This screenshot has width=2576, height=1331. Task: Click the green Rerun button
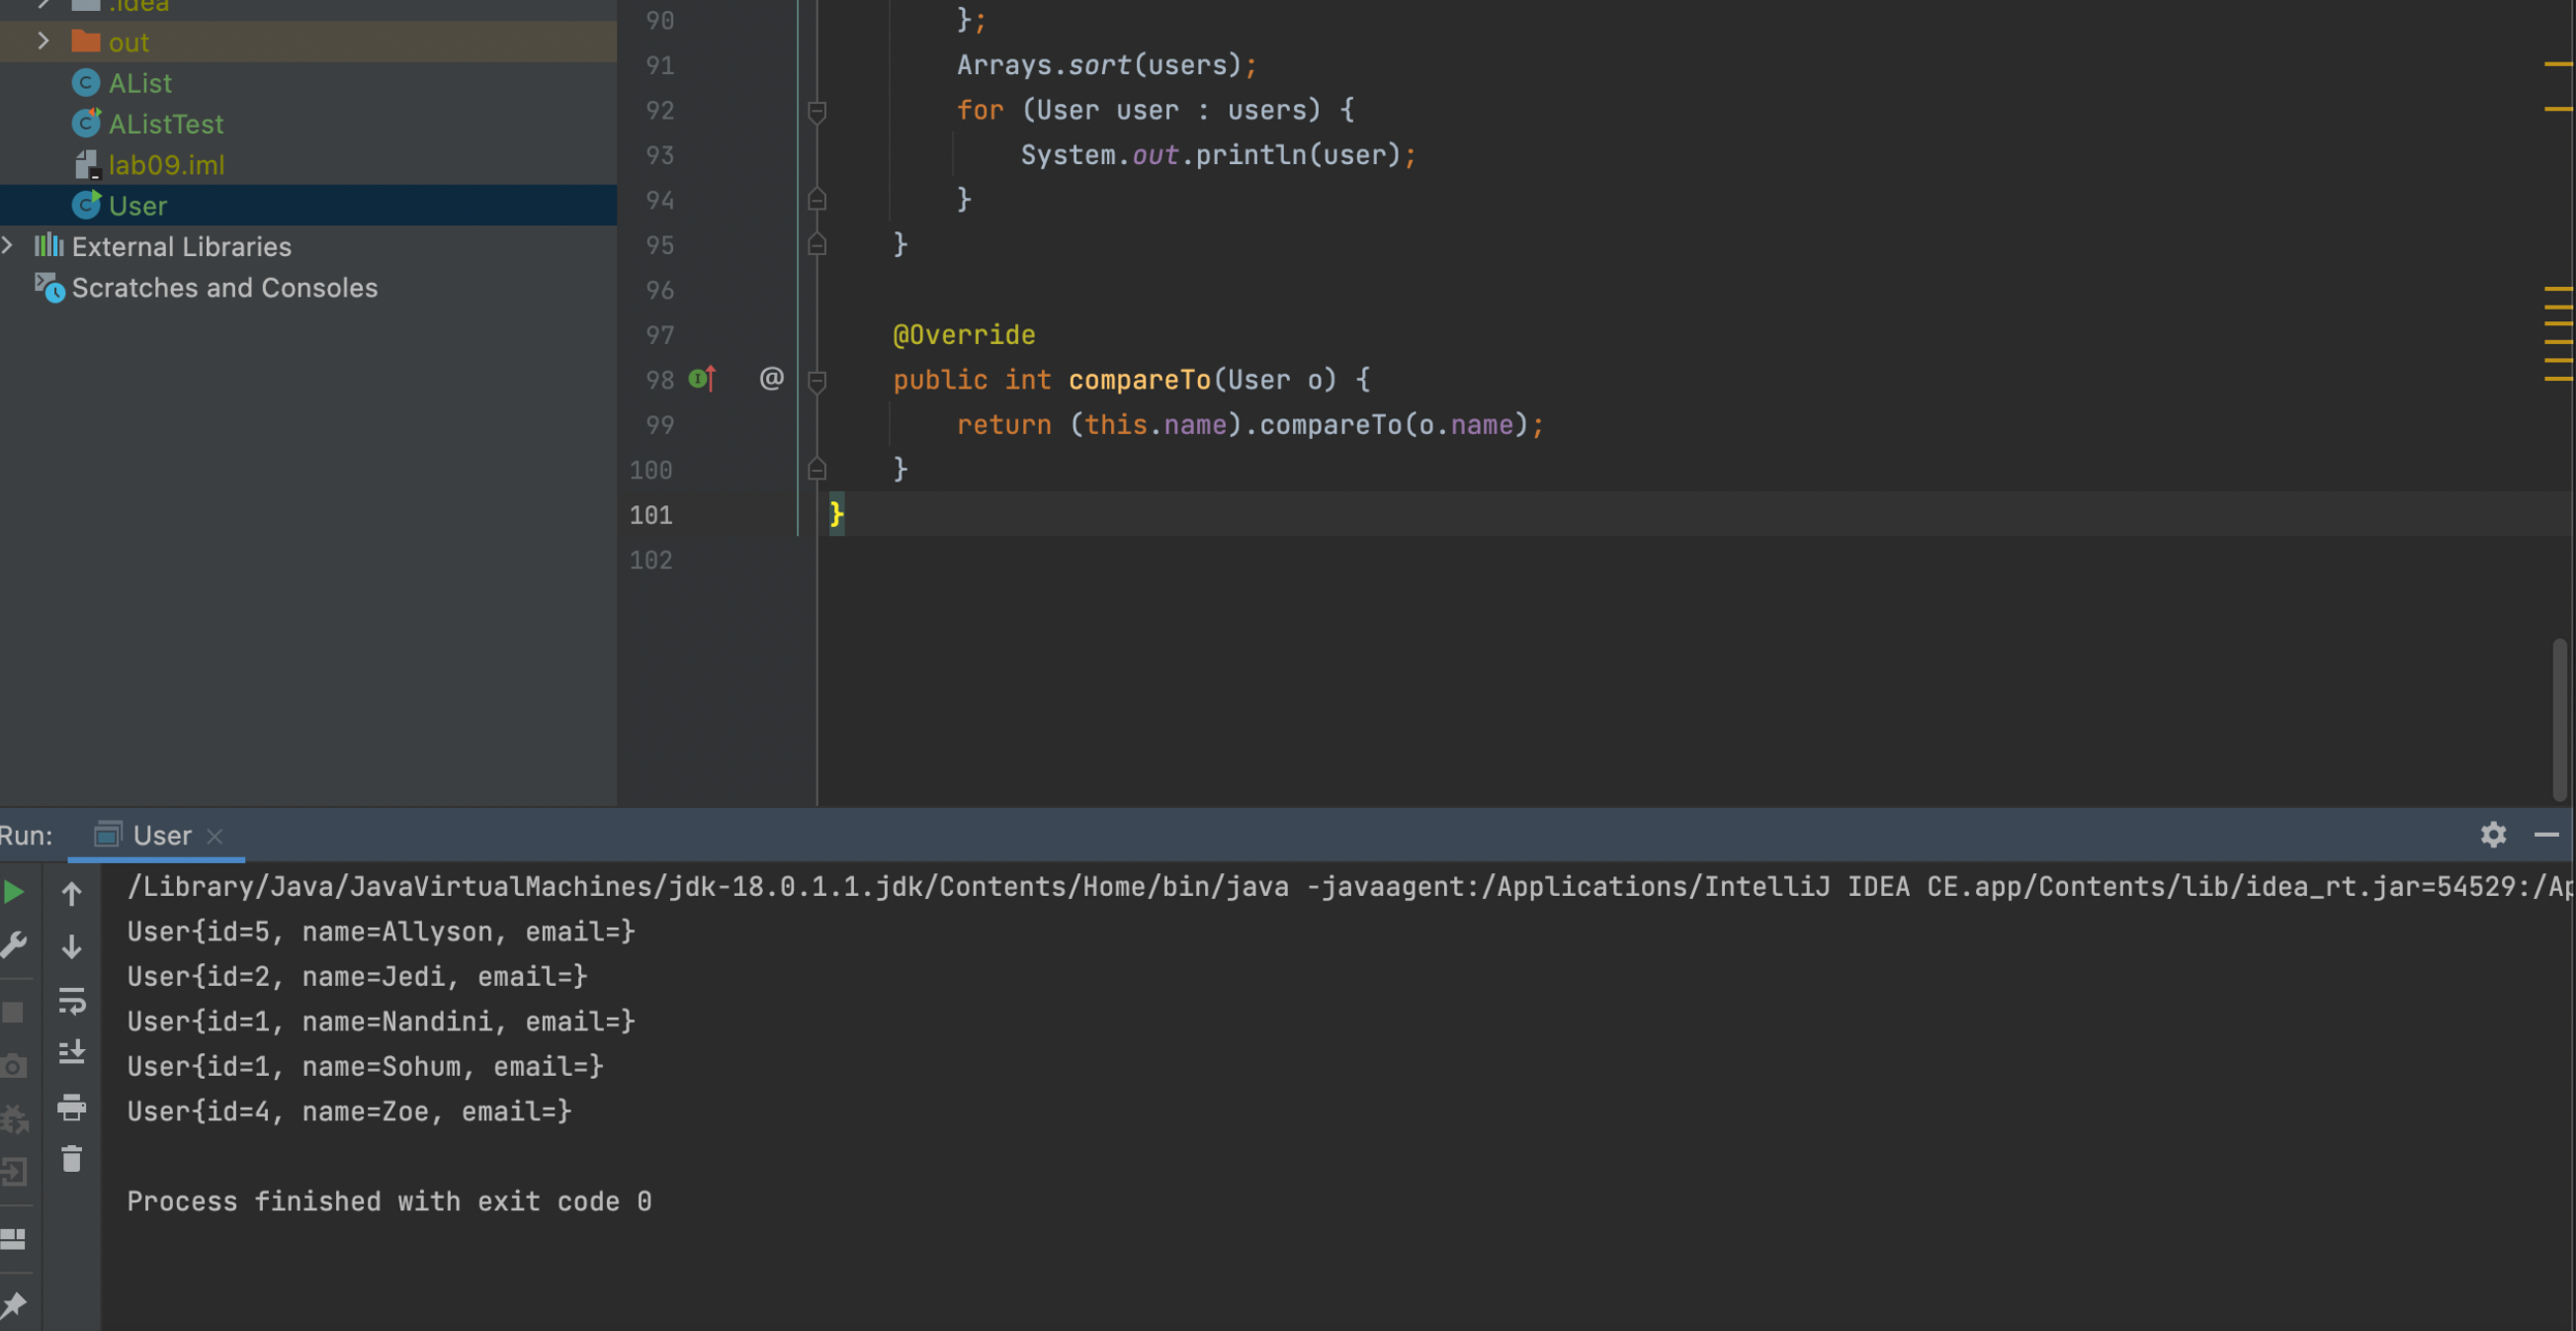14,892
